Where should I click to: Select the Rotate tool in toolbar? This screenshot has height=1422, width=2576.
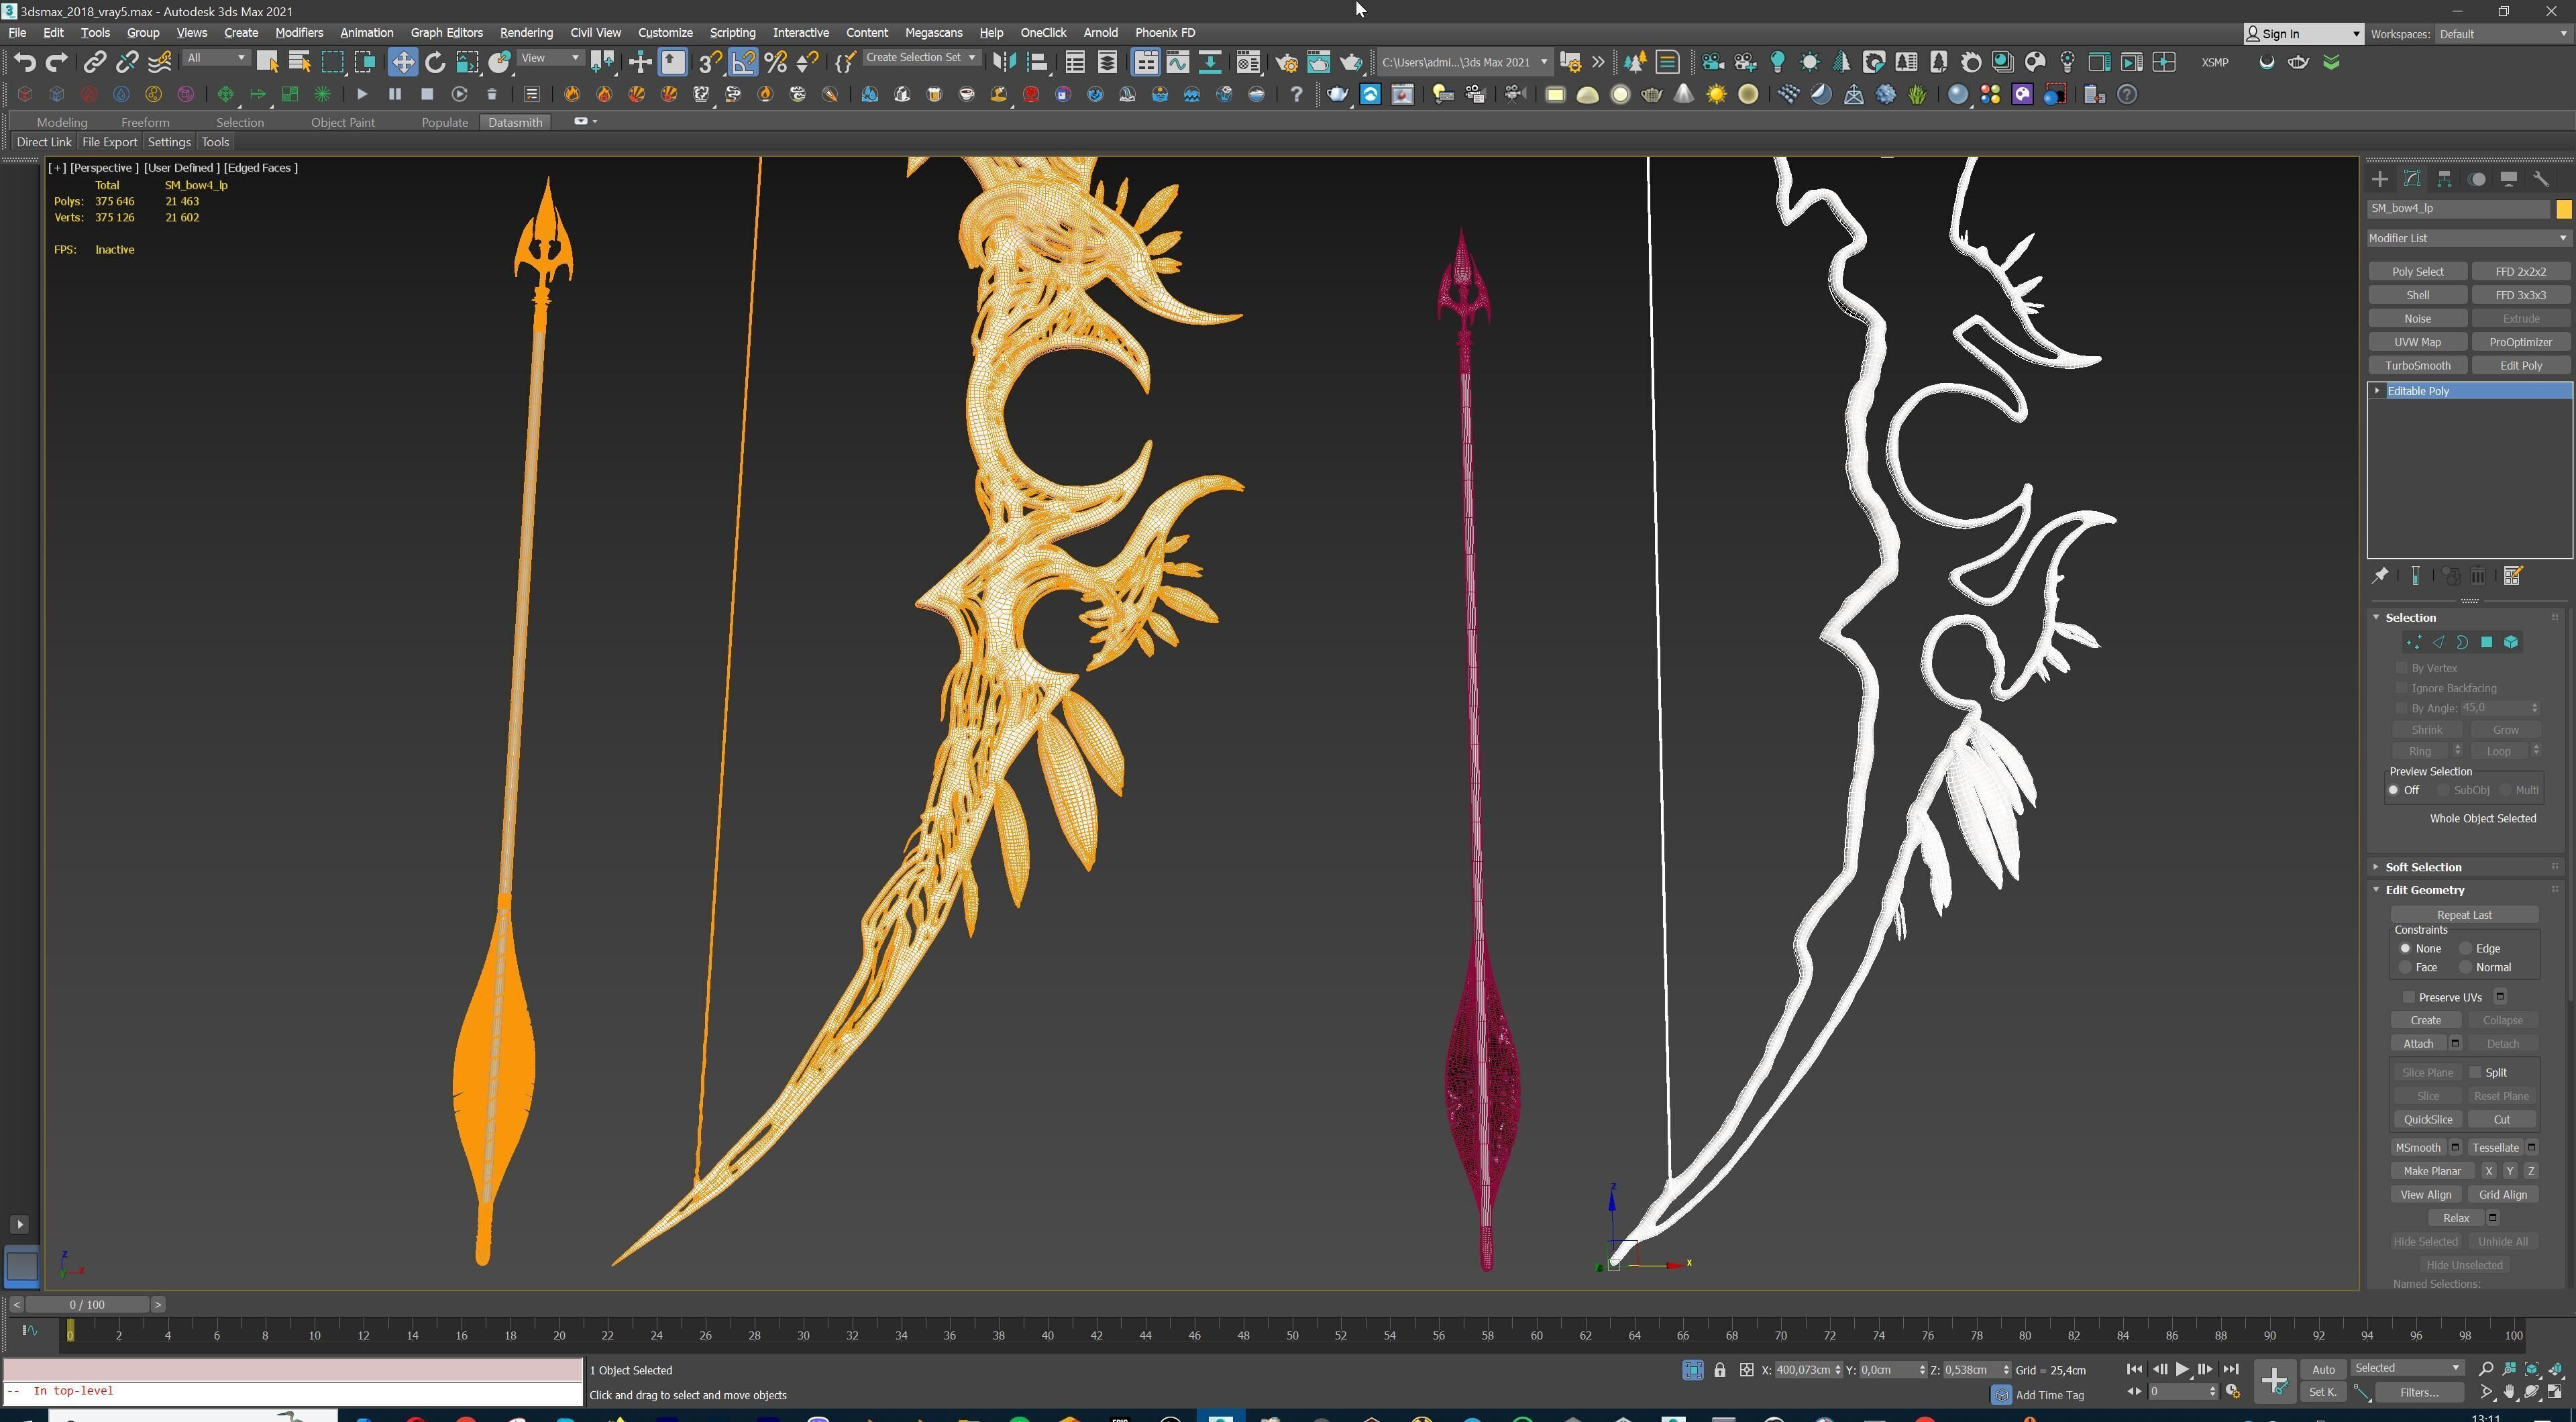pyautogui.click(x=435, y=62)
